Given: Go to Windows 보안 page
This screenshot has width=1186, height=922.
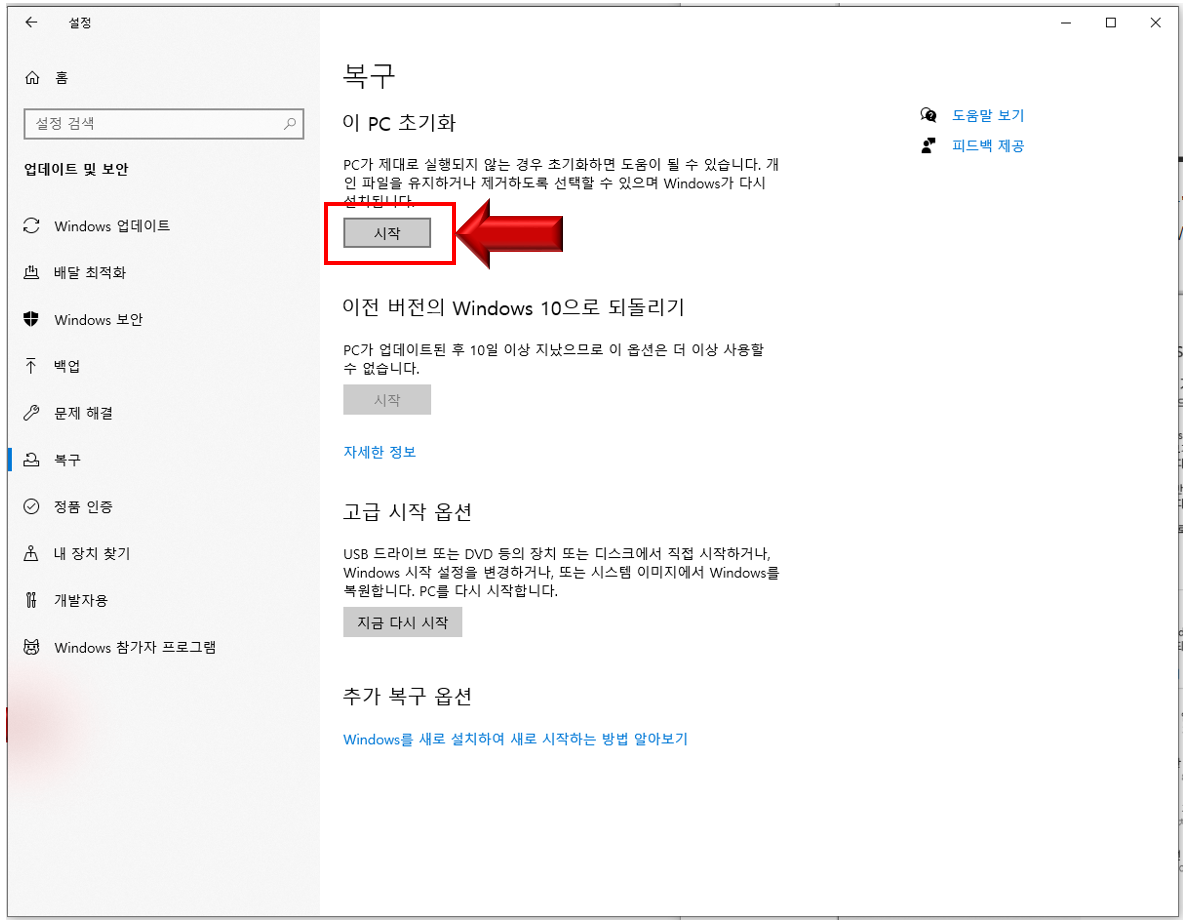Looking at the screenshot, I should click(x=163, y=319).
